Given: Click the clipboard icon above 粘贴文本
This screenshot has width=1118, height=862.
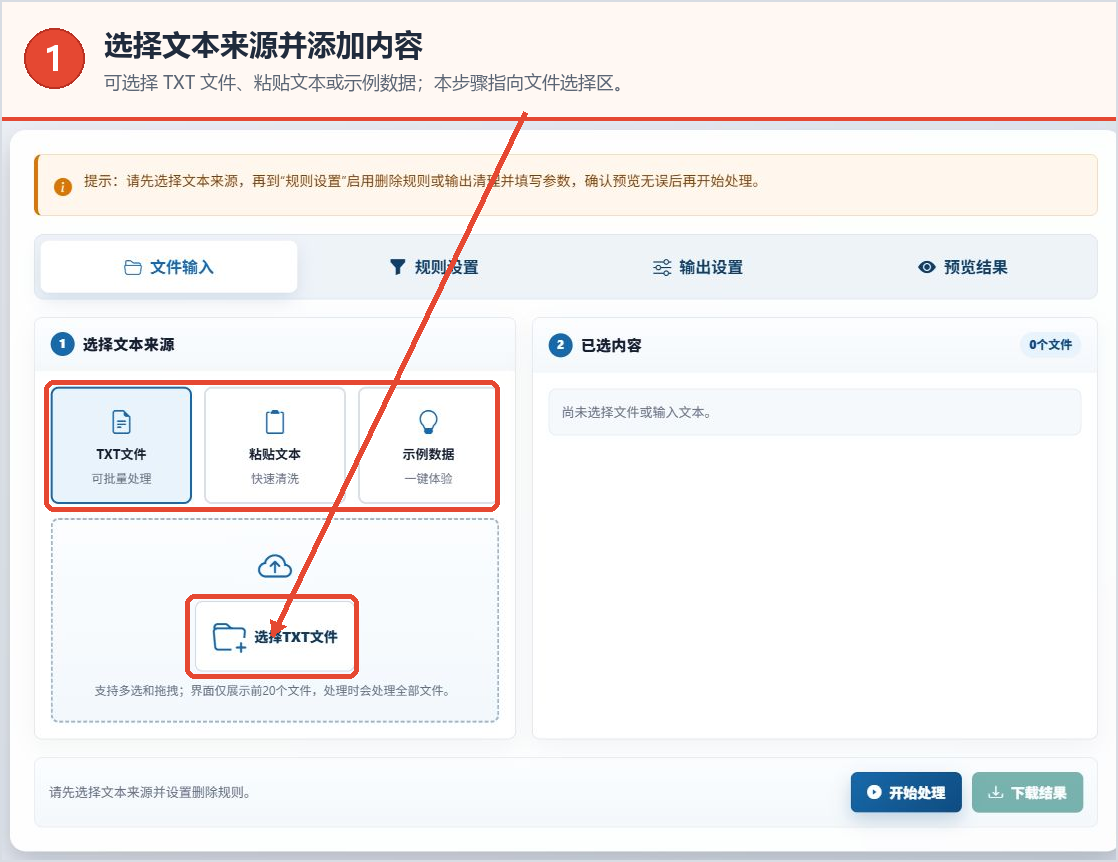Looking at the screenshot, I should 275,421.
